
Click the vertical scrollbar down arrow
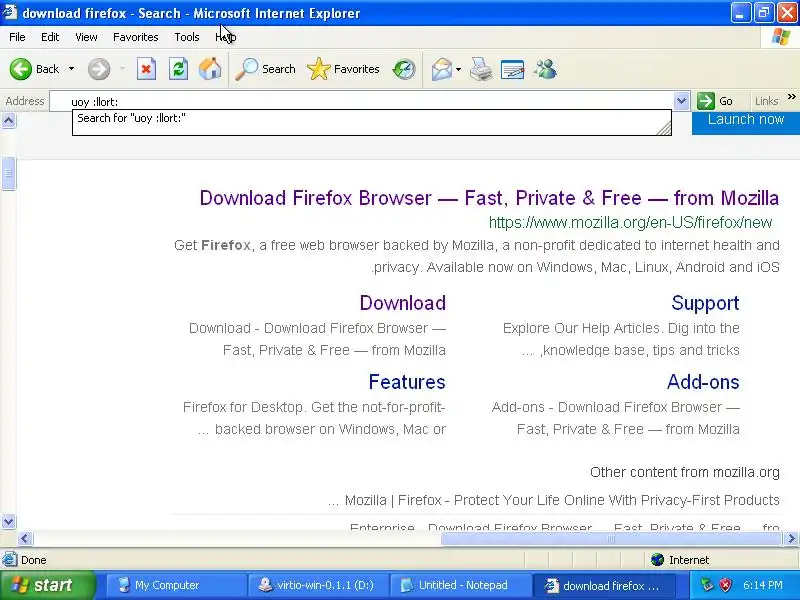coord(9,521)
